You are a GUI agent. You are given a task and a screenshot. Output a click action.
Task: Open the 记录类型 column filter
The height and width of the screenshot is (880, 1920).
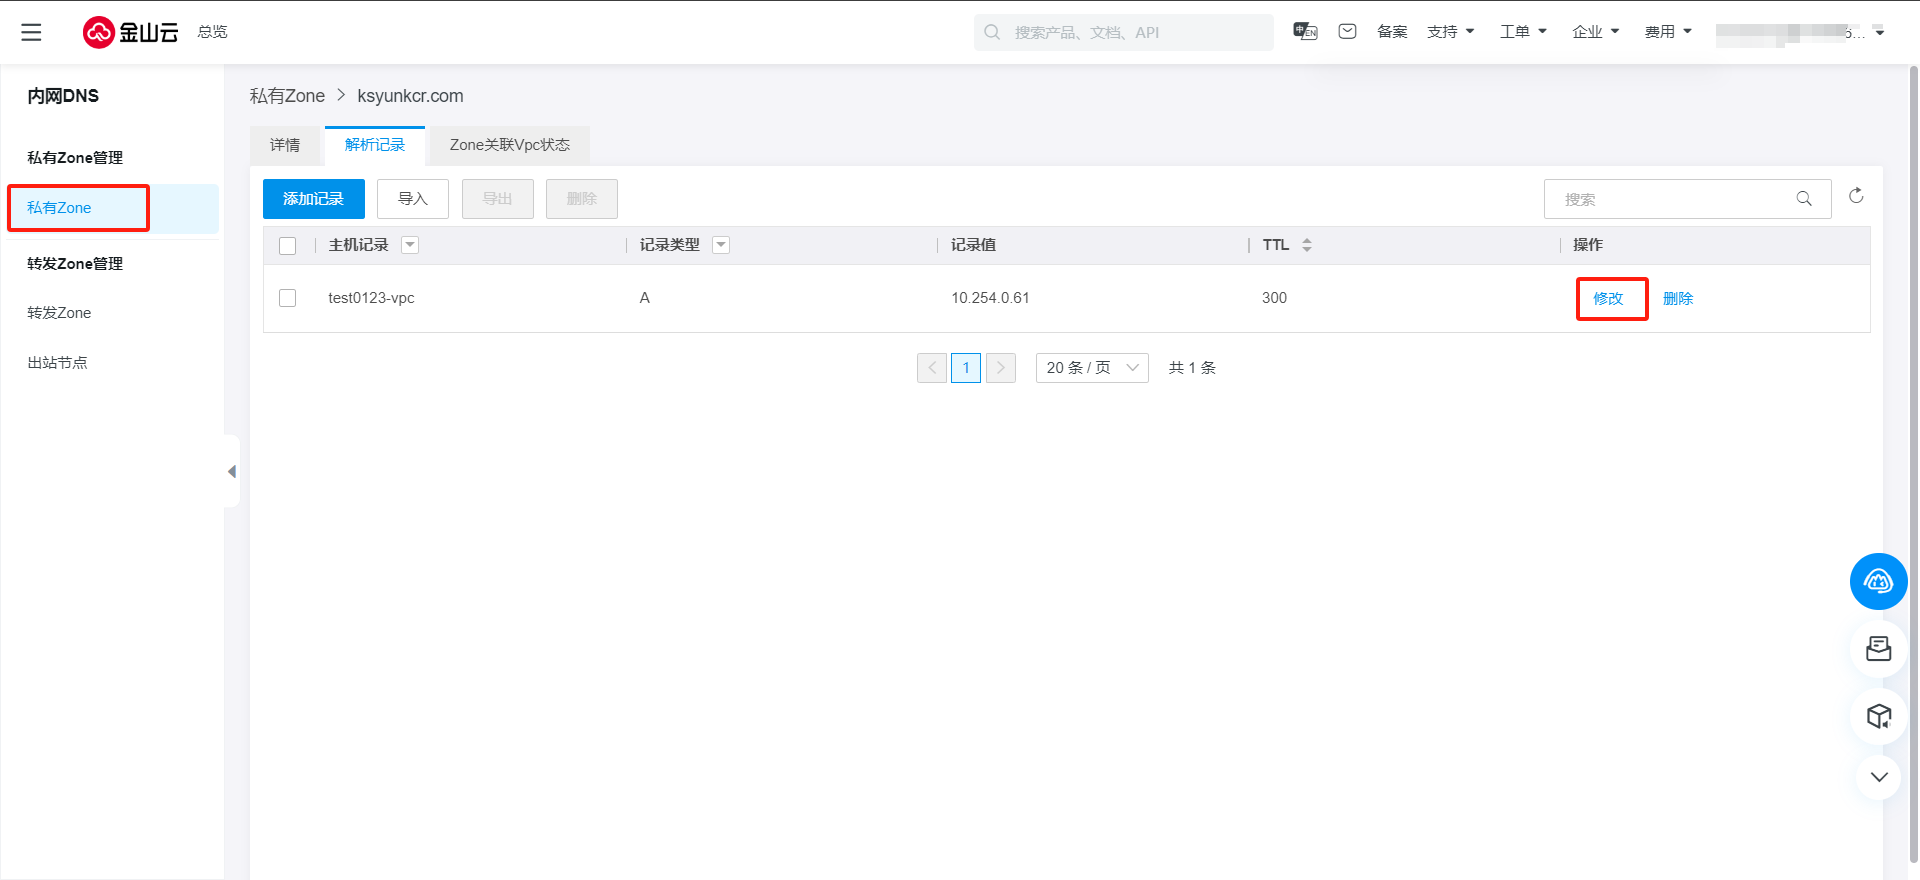(x=721, y=245)
